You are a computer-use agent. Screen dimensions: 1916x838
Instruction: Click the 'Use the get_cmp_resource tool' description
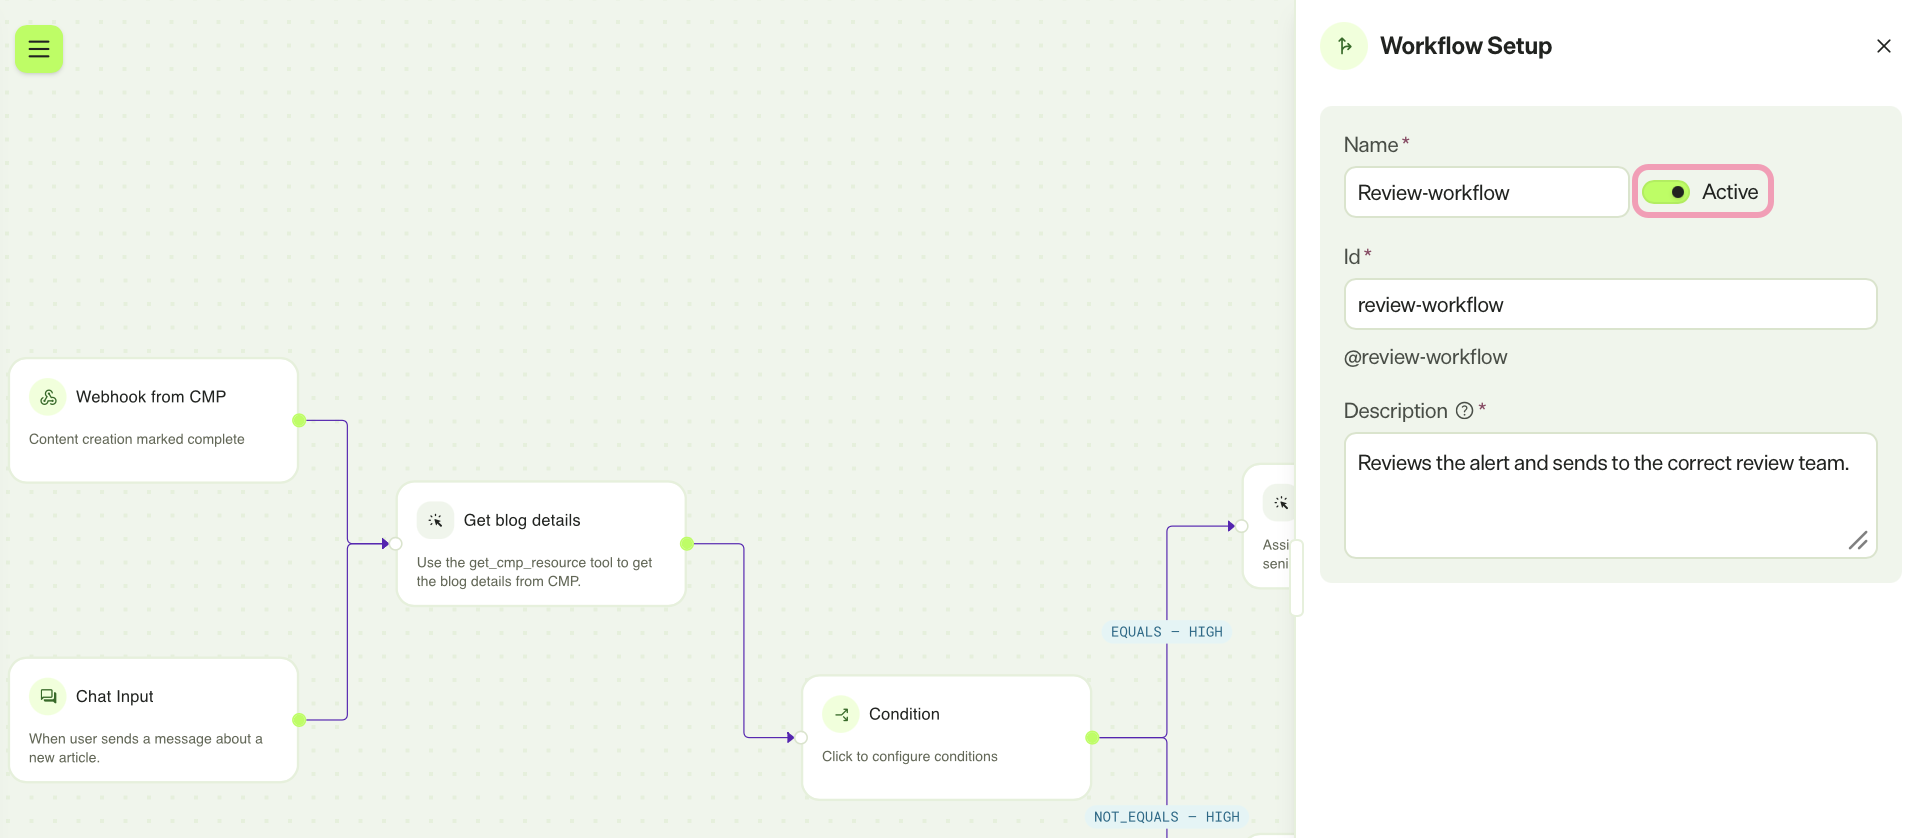(534, 572)
